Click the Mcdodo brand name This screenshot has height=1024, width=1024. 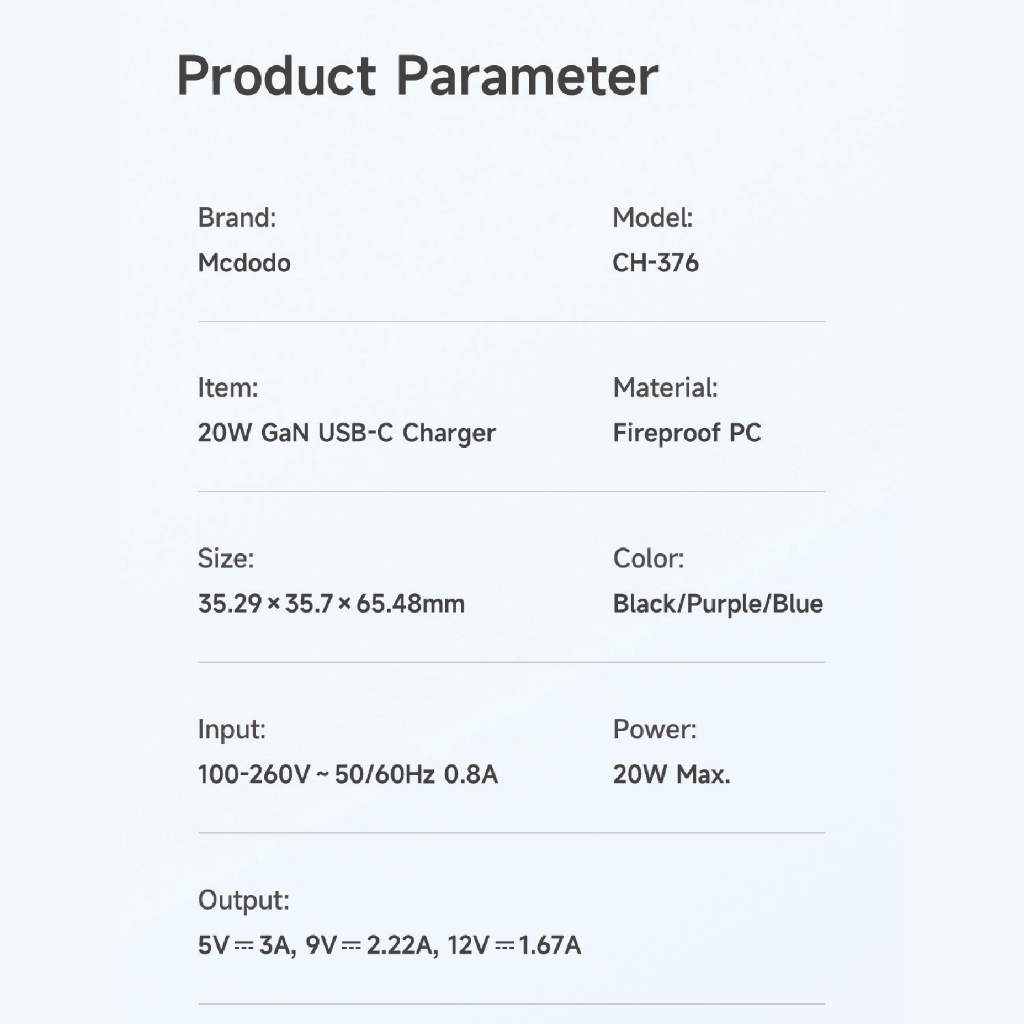[x=244, y=263]
